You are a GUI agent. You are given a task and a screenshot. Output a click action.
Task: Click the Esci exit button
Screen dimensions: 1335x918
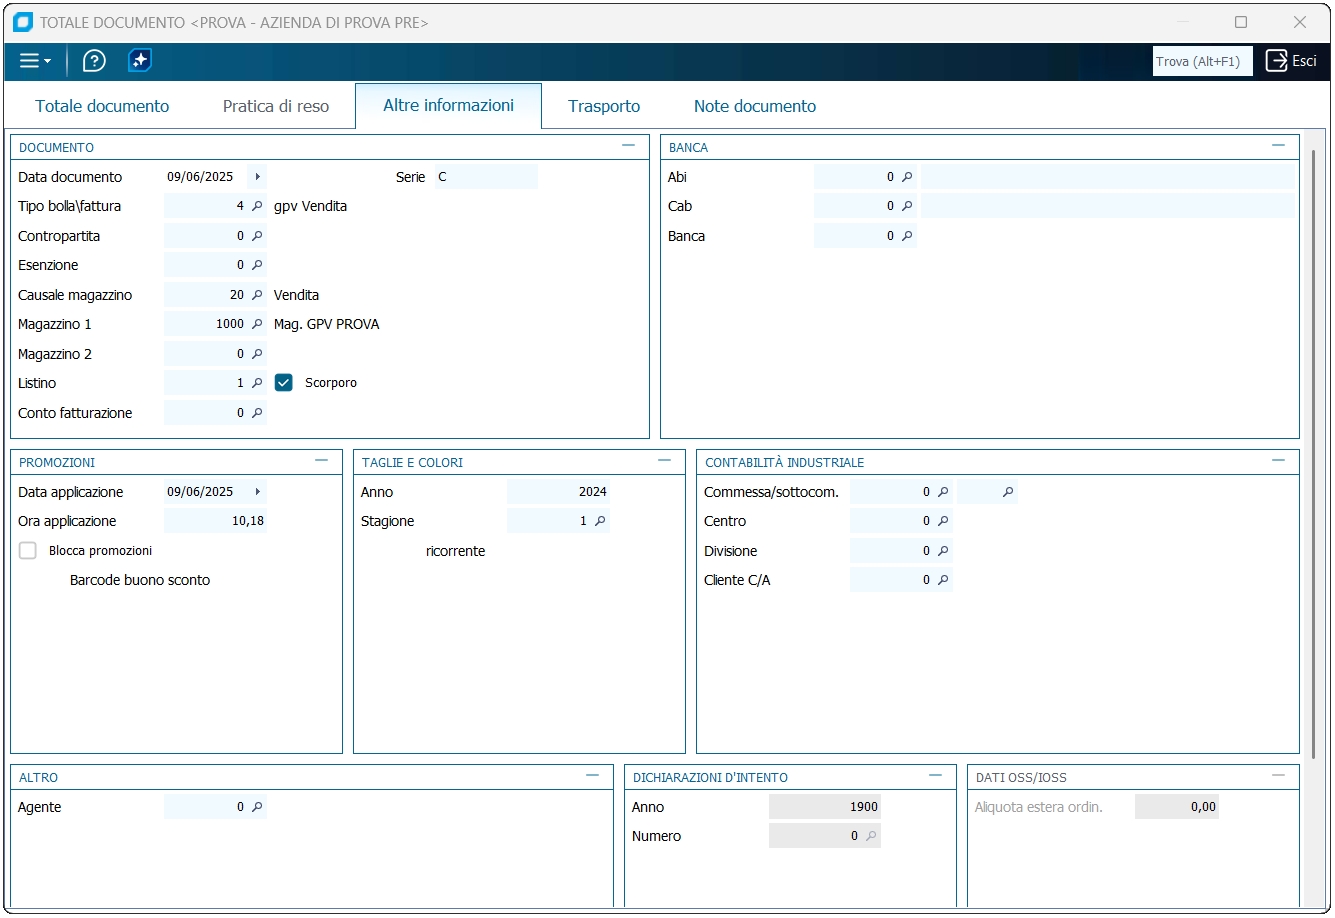coord(1291,61)
